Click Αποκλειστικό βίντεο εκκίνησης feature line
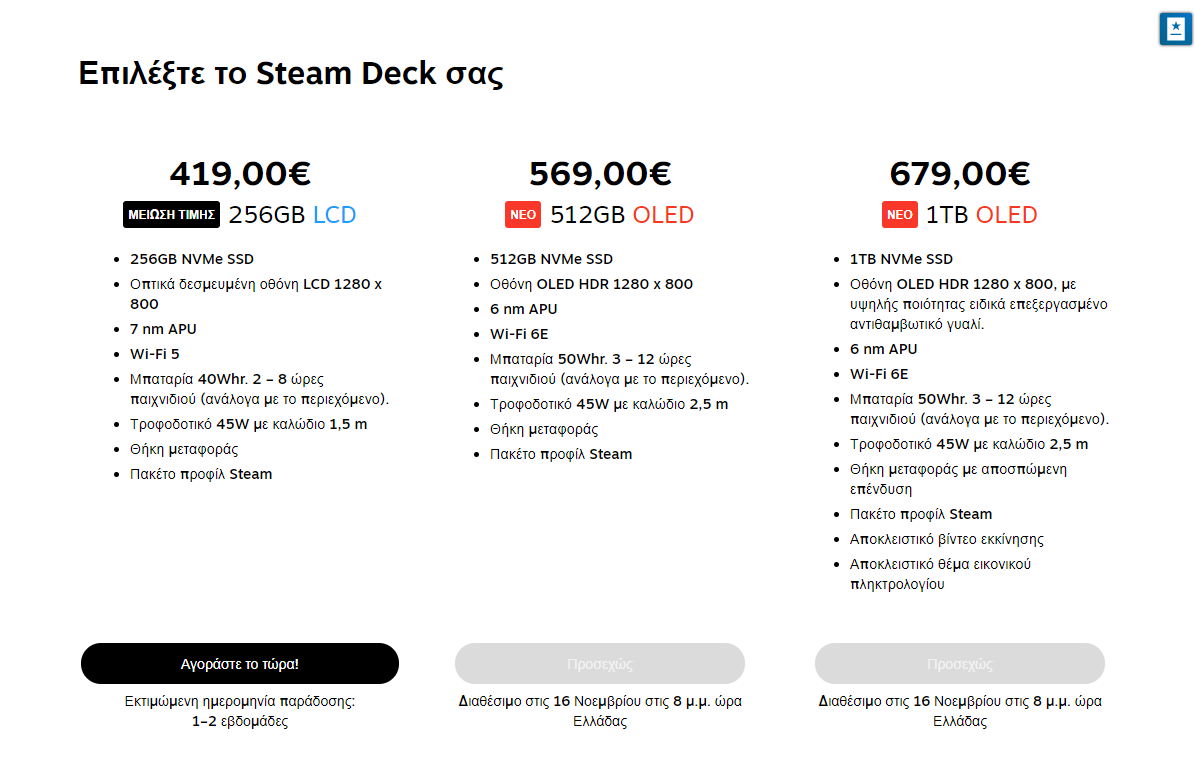 tap(947, 539)
